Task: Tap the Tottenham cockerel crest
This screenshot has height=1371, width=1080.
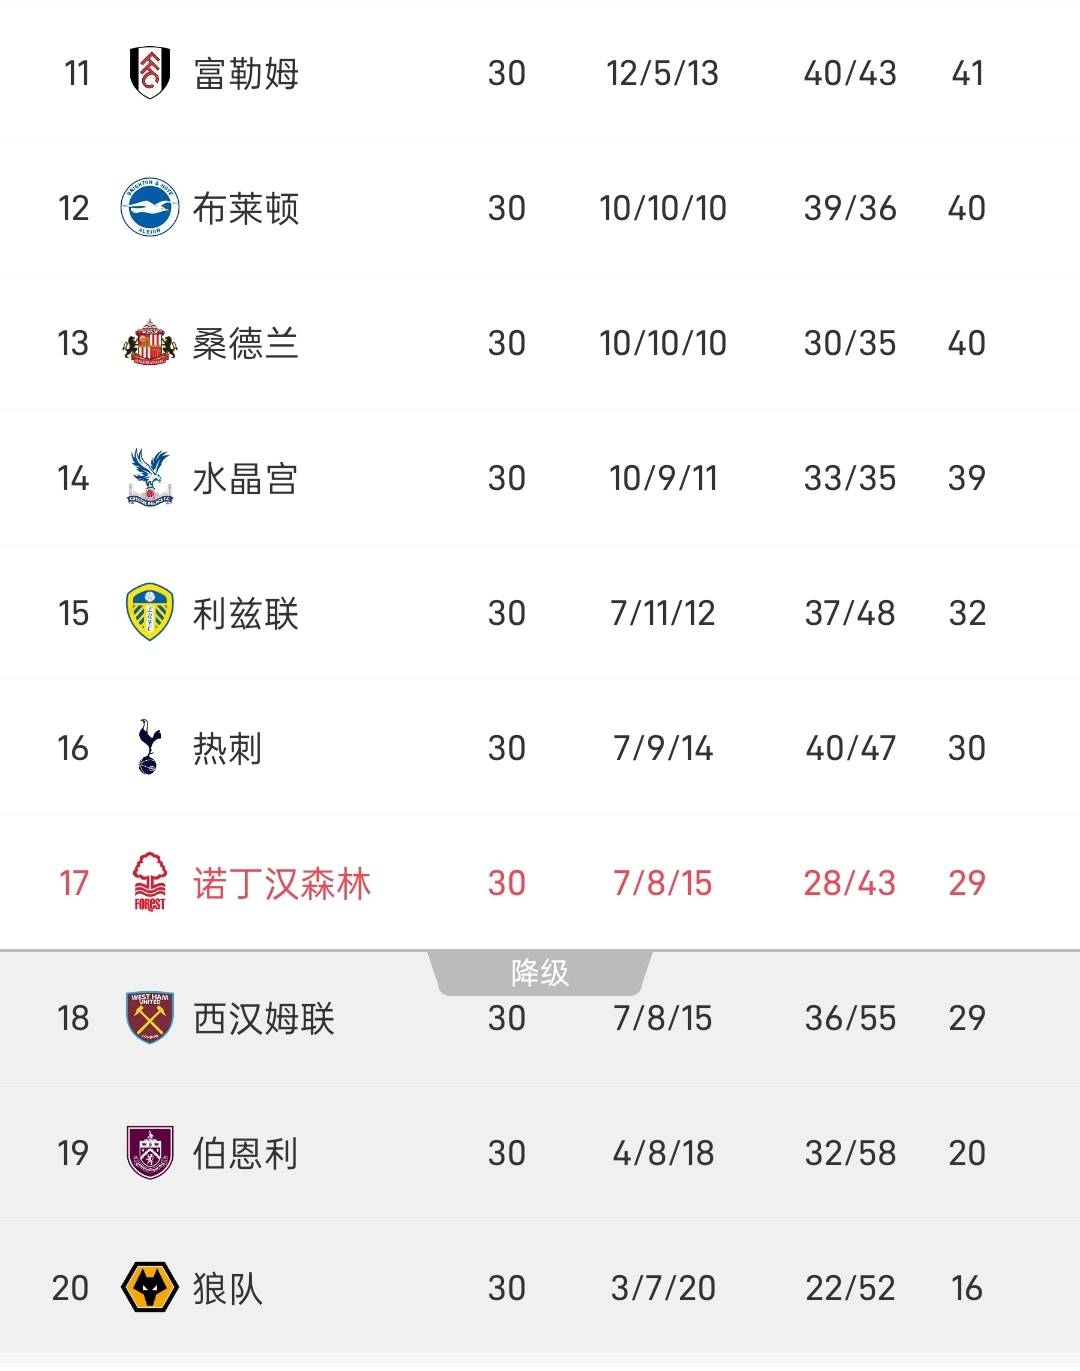Action: pos(150,748)
